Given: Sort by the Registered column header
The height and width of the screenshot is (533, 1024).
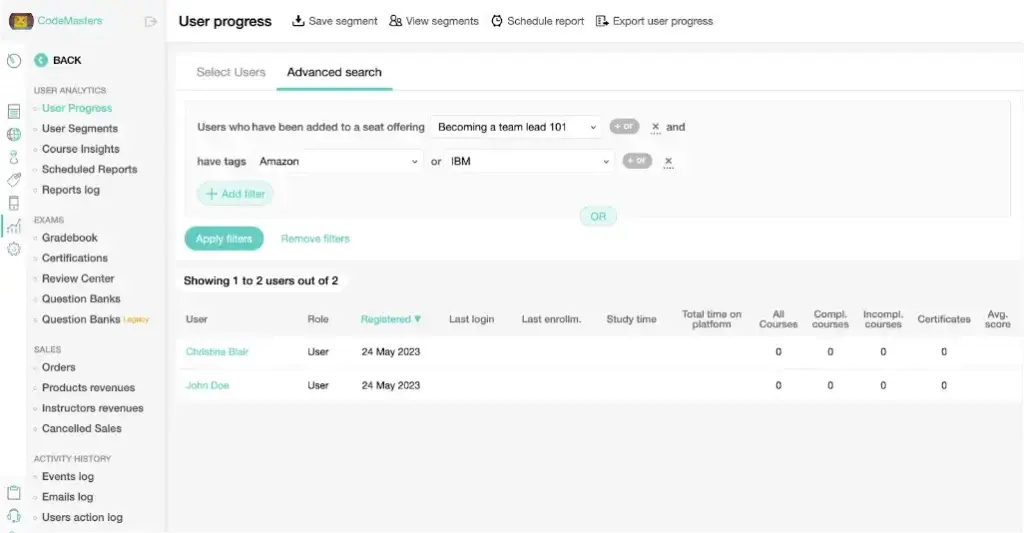Looking at the screenshot, I should [x=391, y=319].
